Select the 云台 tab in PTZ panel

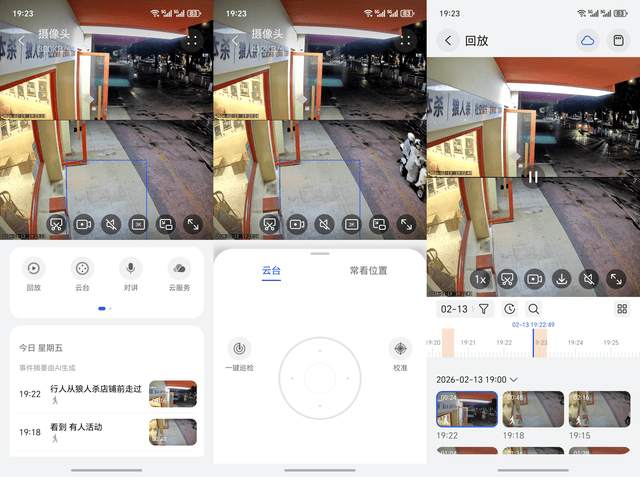(271, 271)
